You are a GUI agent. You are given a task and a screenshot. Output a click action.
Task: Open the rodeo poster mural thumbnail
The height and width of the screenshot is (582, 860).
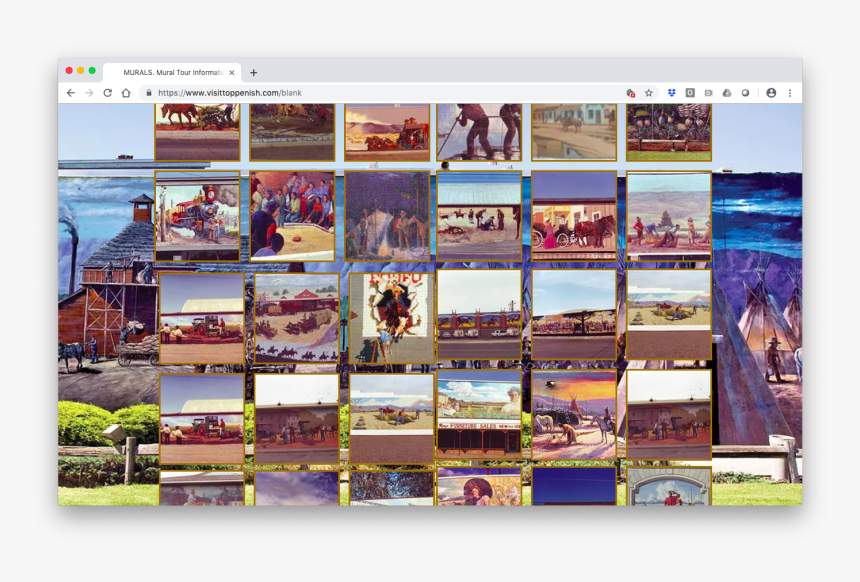coord(391,317)
